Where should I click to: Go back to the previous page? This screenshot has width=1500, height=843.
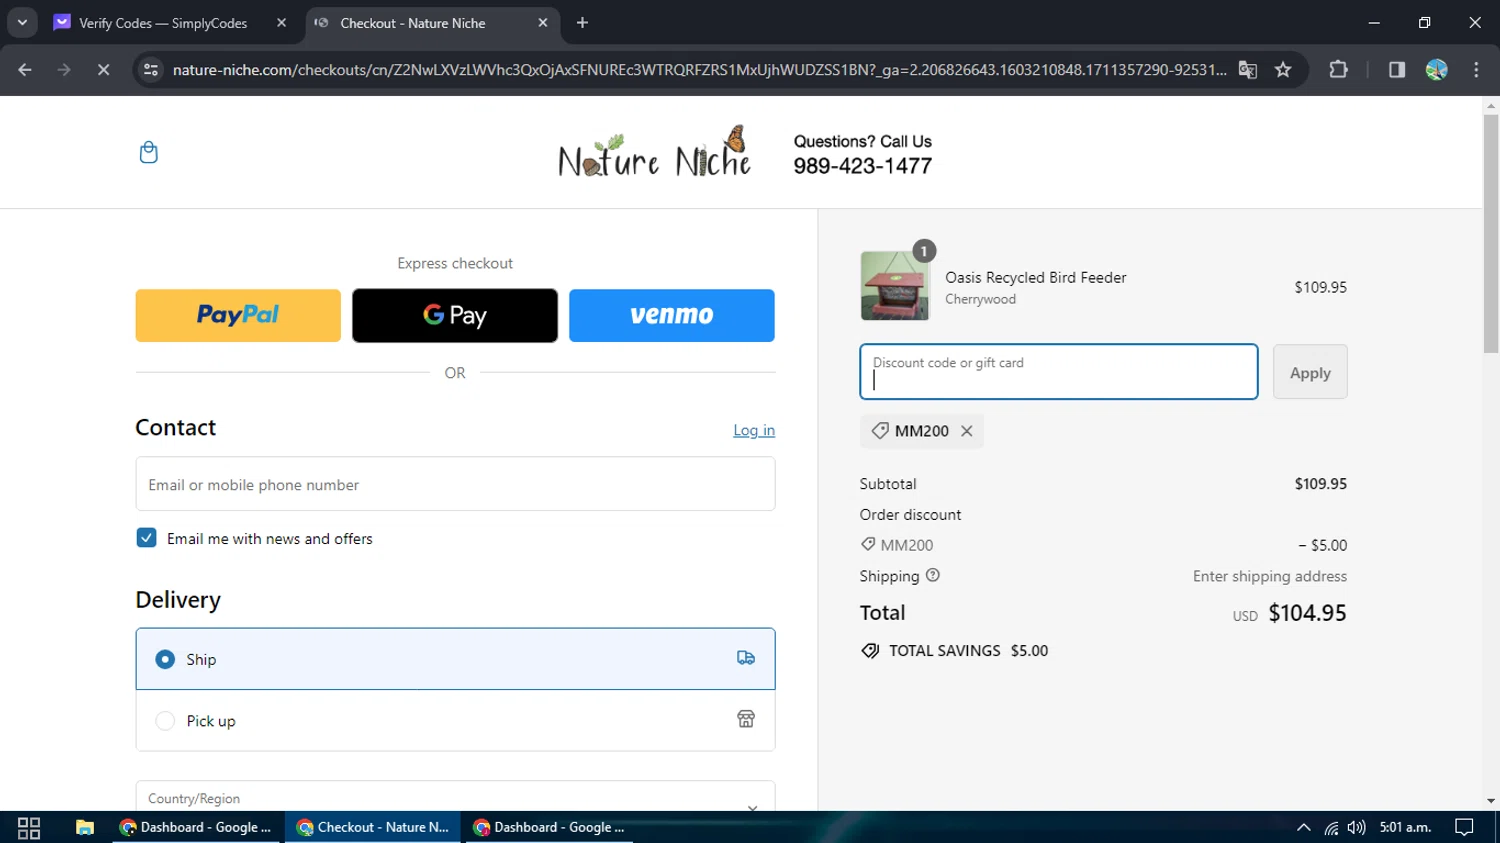(25, 70)
